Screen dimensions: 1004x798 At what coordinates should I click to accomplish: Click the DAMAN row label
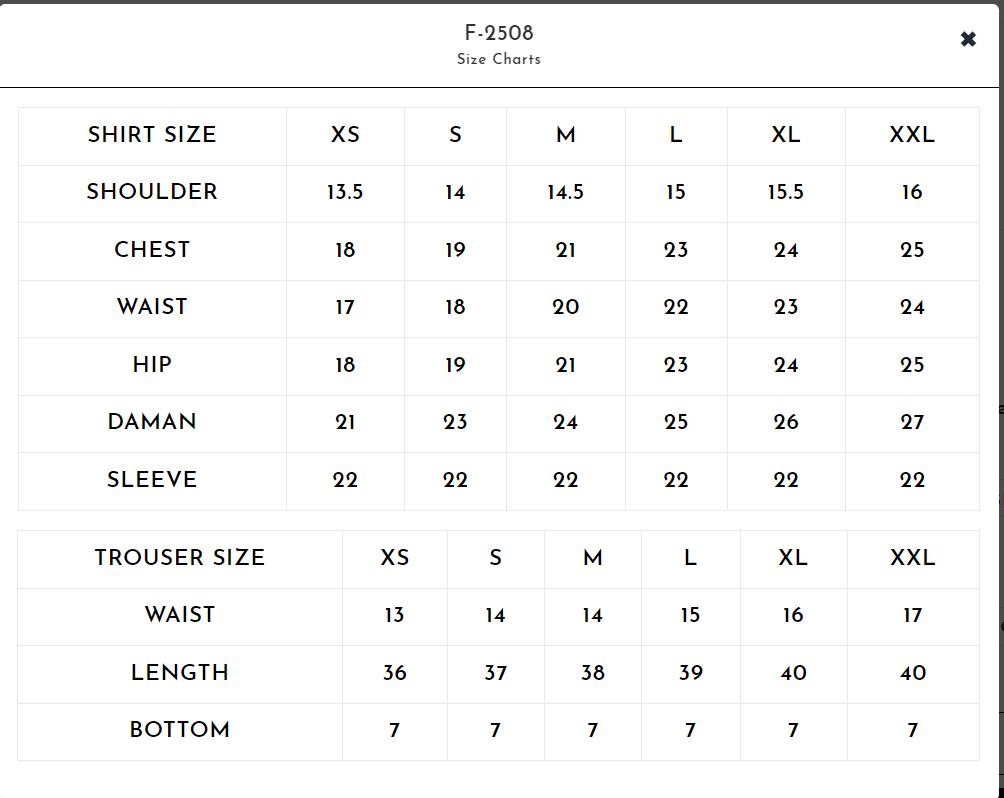[152, 422]
